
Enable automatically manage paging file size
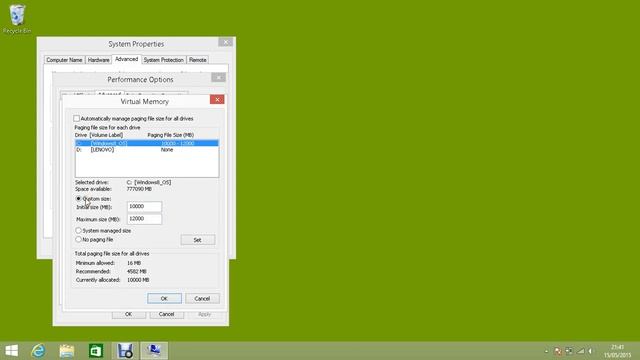pos(76,118)
